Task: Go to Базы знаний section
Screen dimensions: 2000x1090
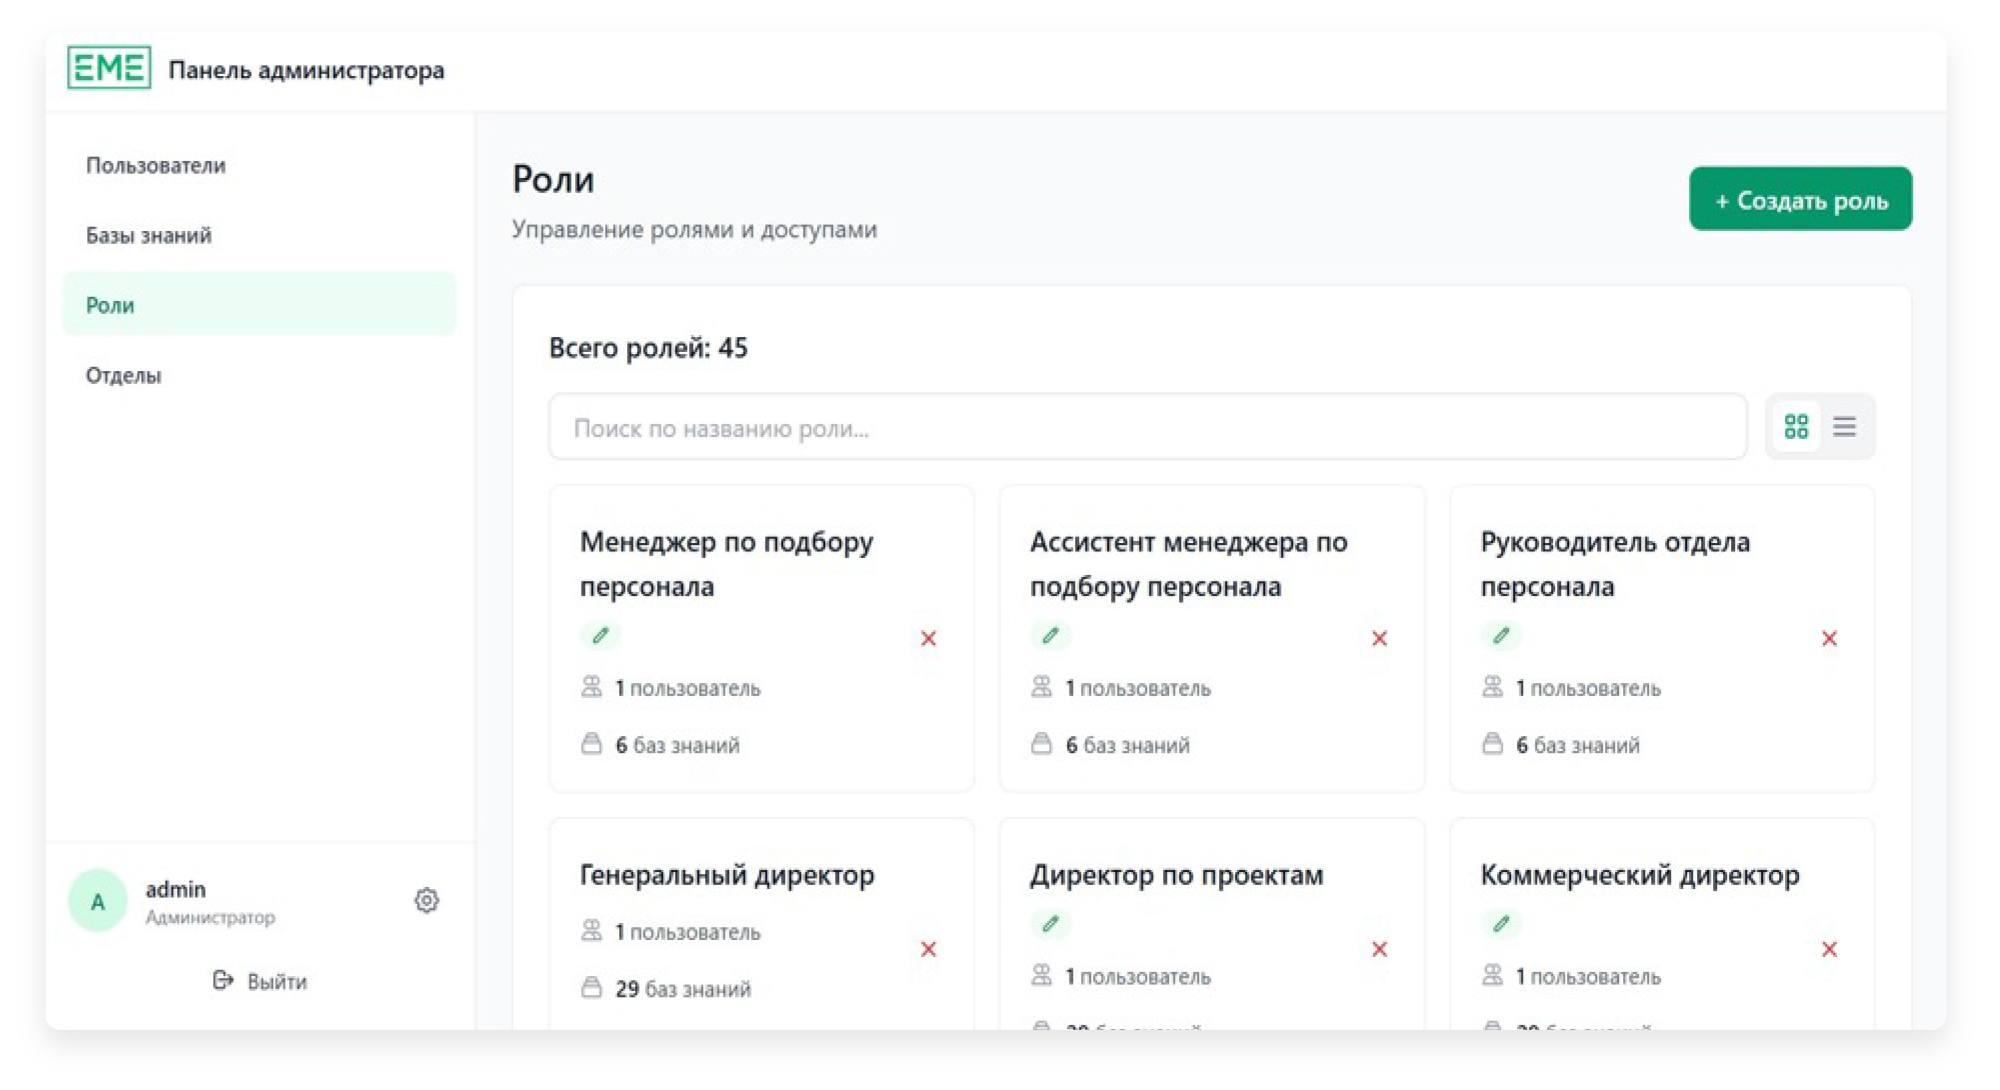Action: point(149,236)
